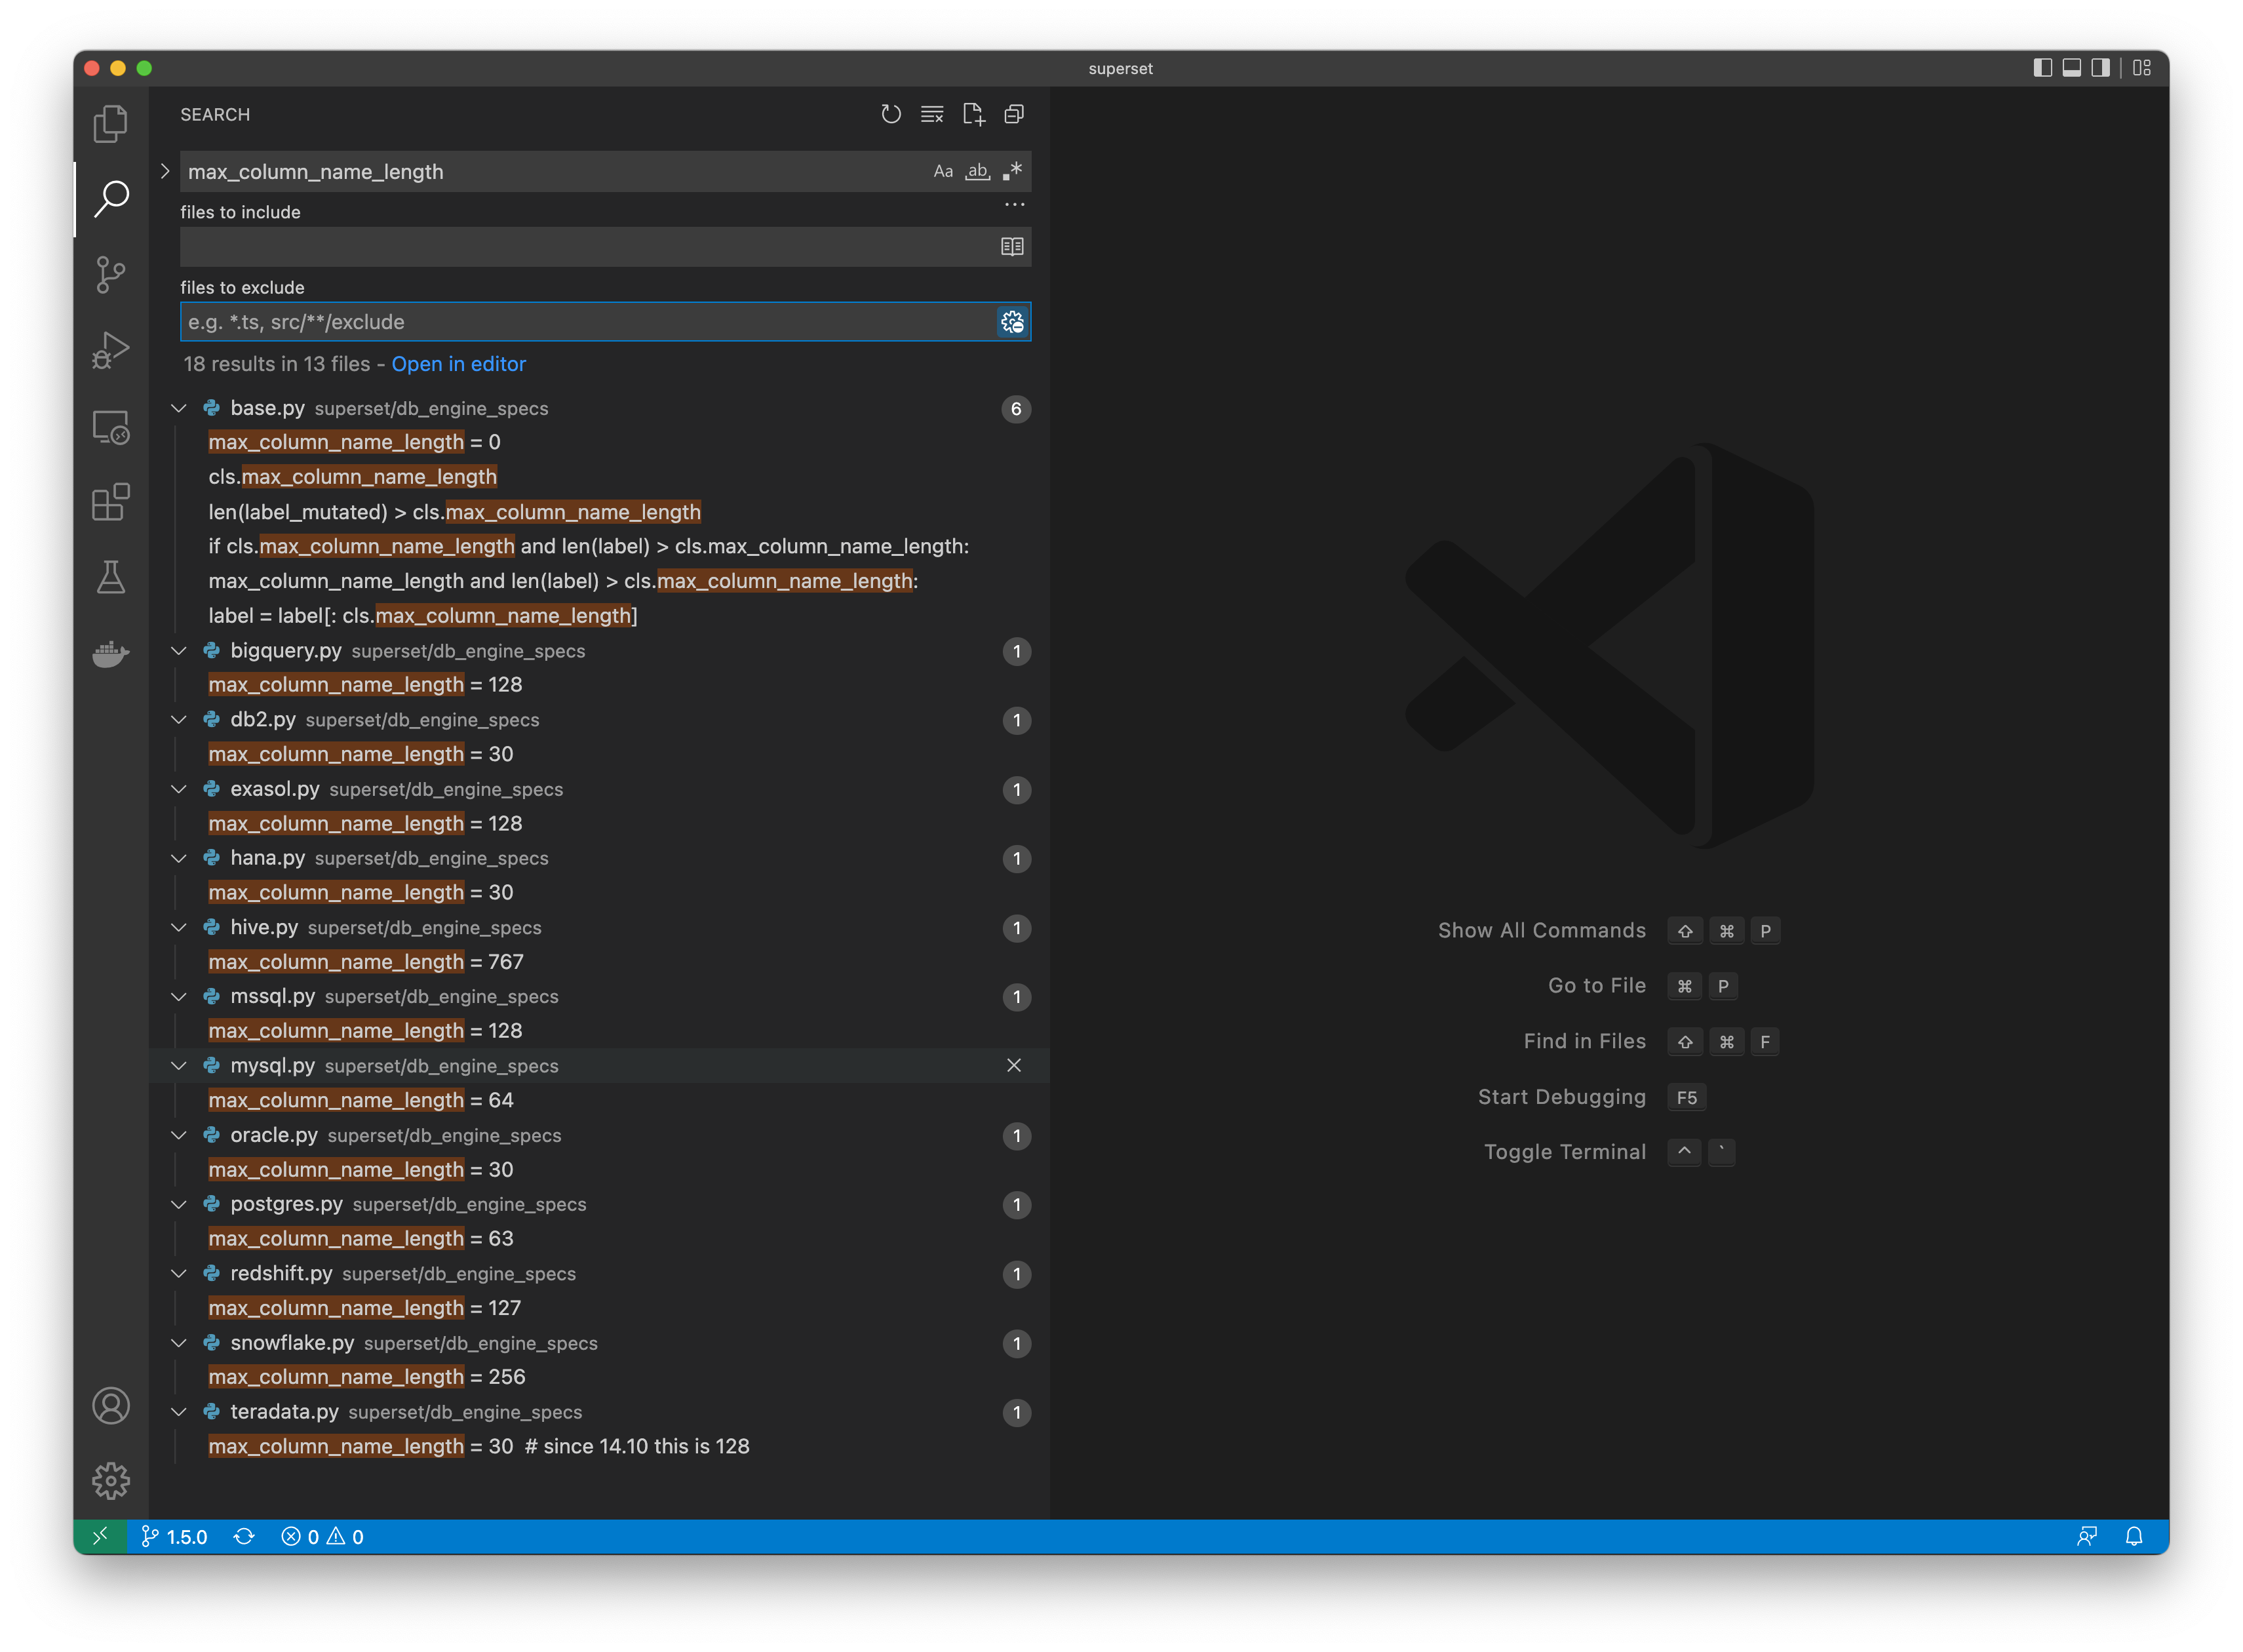Refresh the search results
The image size is (2243, 1652).
[x=890, y=114]
